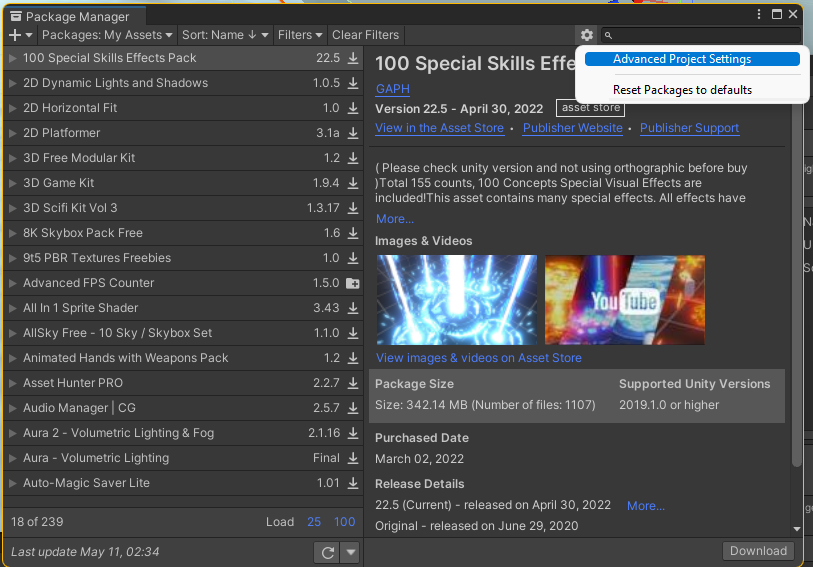
Task: Maximize the Package Manager window
Action: coord(777,15)
